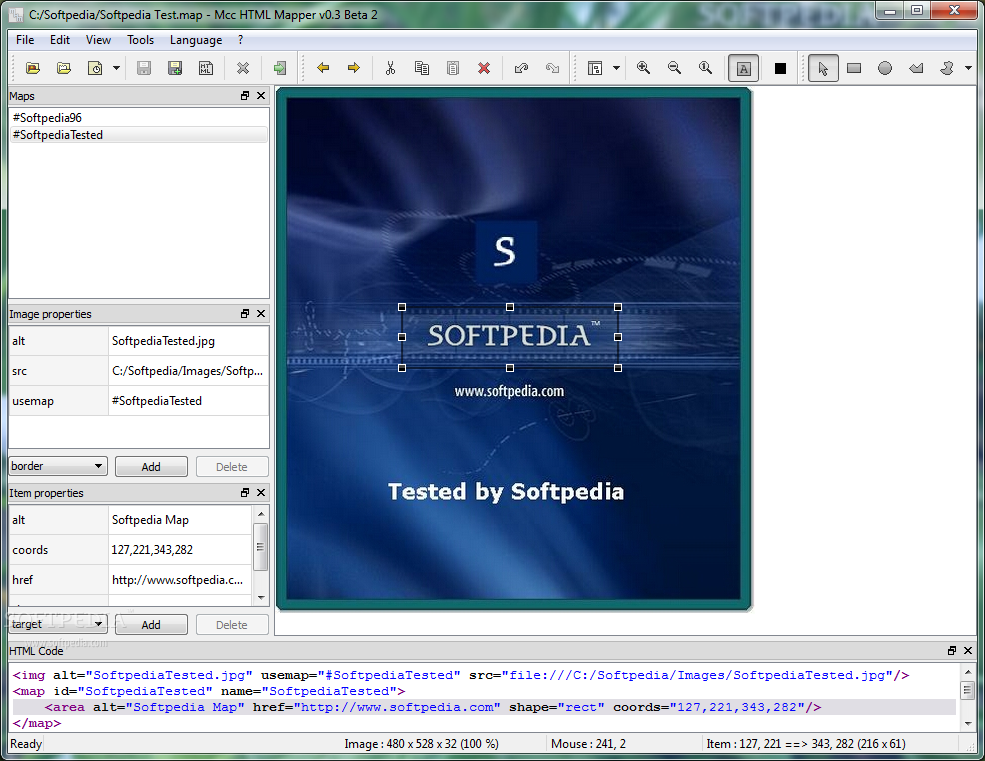
Task: Click HTML Code scrollbar down arrow
Action: [968, 723]
